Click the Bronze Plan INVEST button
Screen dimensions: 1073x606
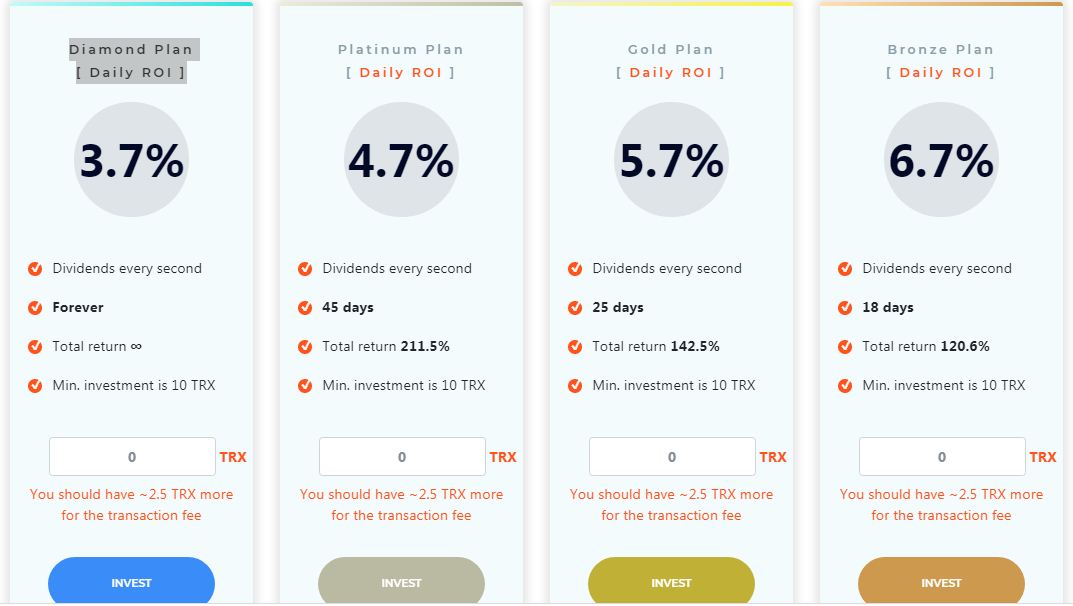coord(942,581)
